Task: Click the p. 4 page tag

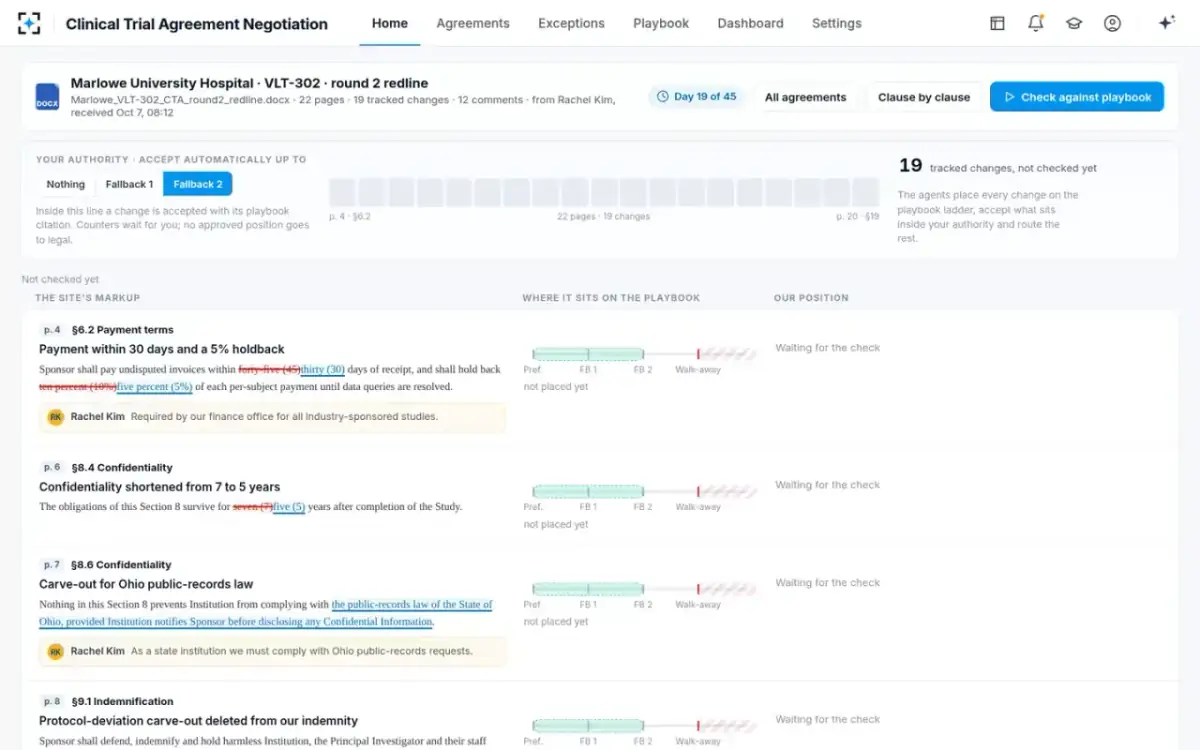Action: (52, 330)
